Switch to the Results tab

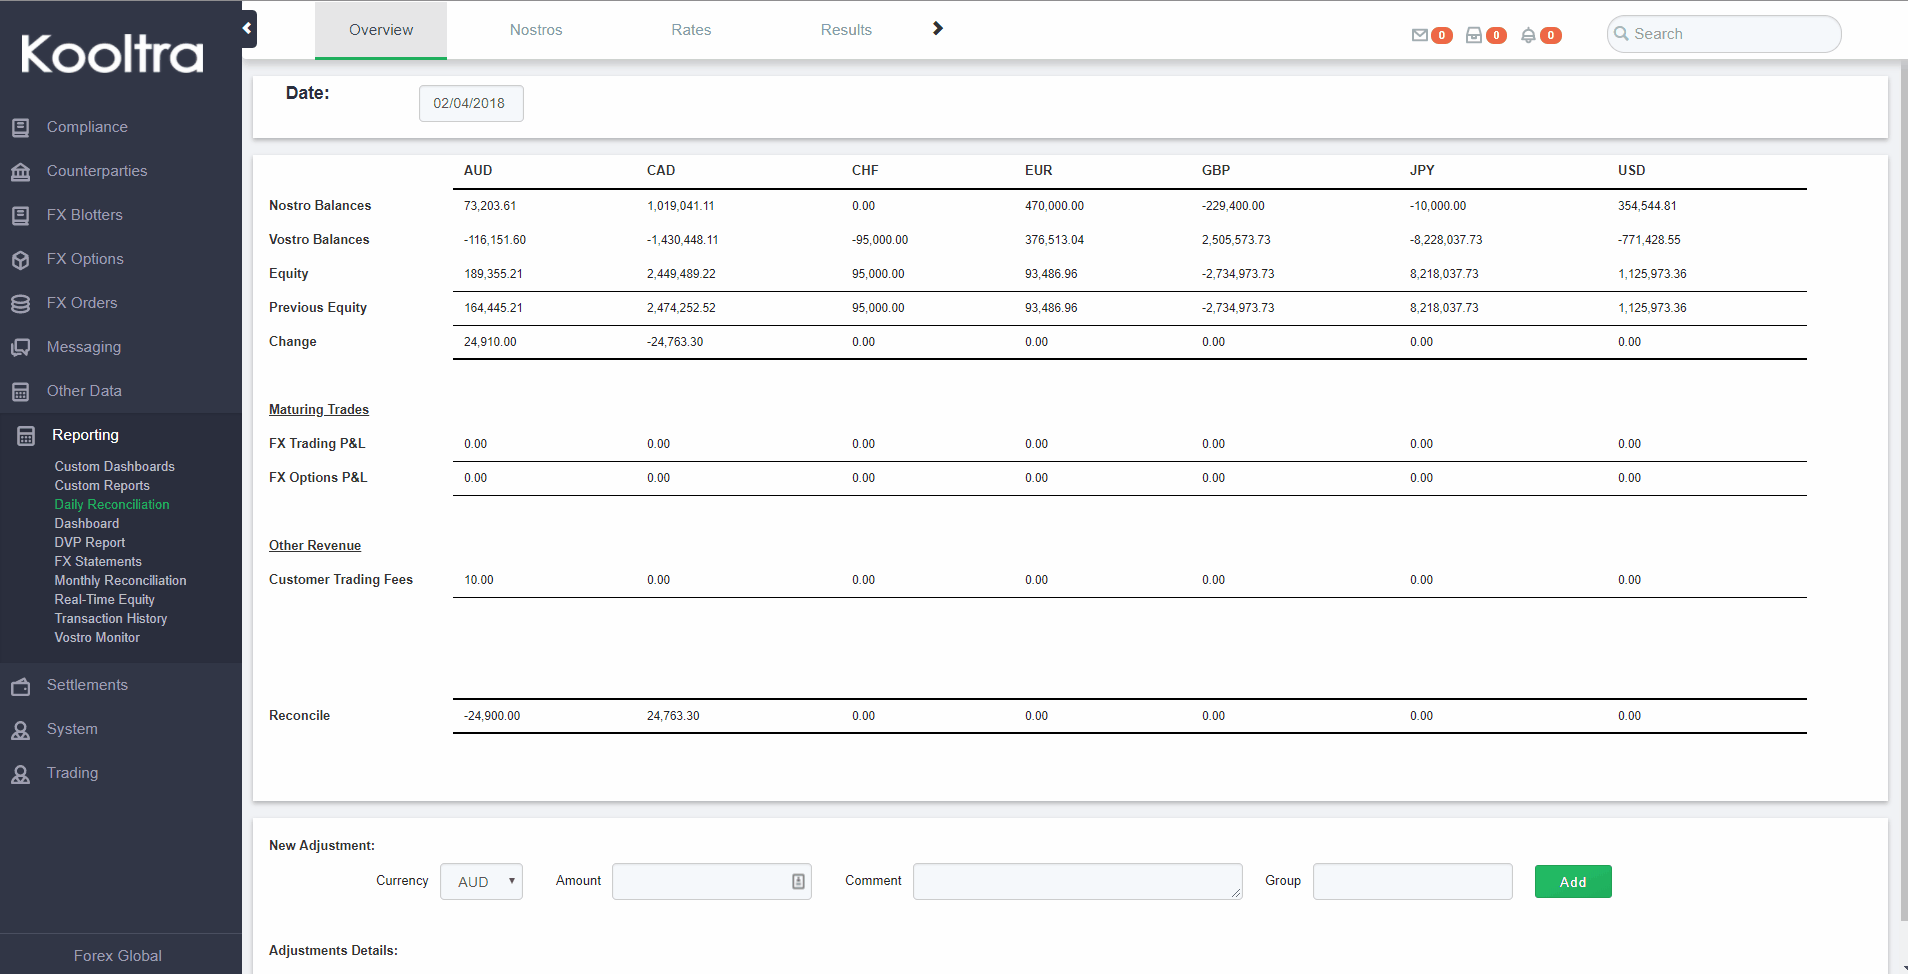846,30
